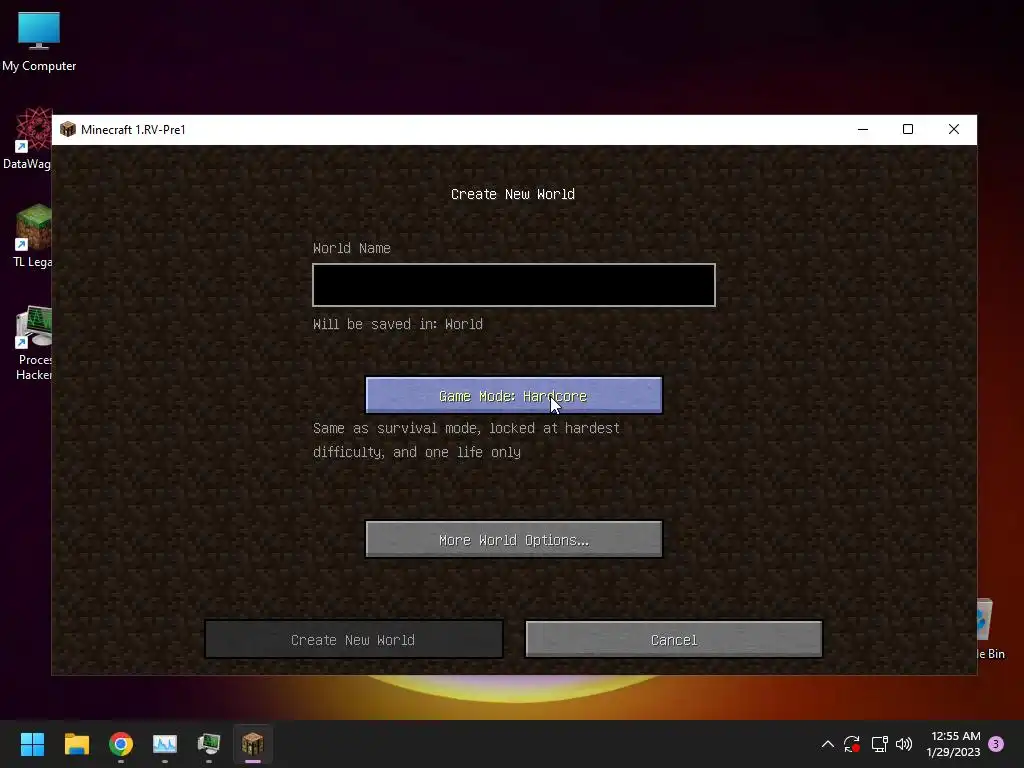Maximize the Minecraft window

[x=908, y=129]
